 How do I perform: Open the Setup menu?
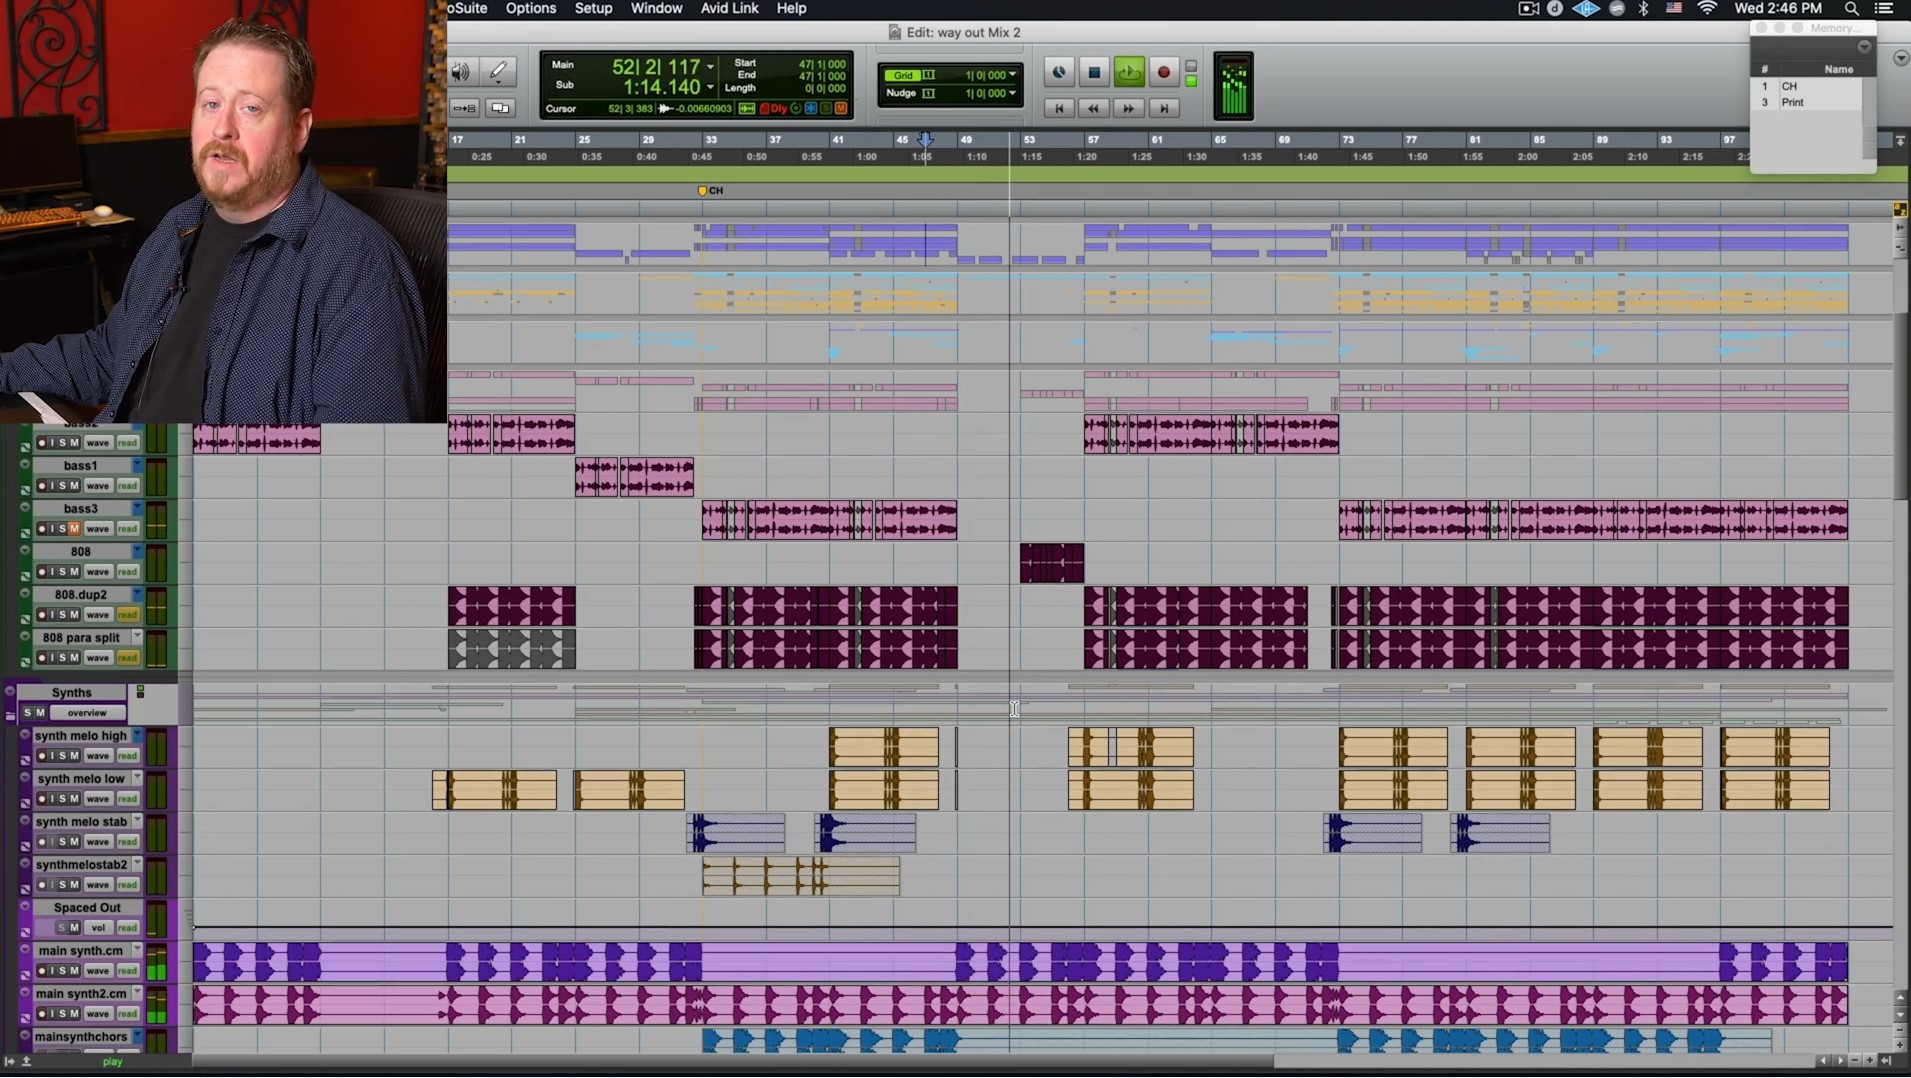[x=593, y=8]
